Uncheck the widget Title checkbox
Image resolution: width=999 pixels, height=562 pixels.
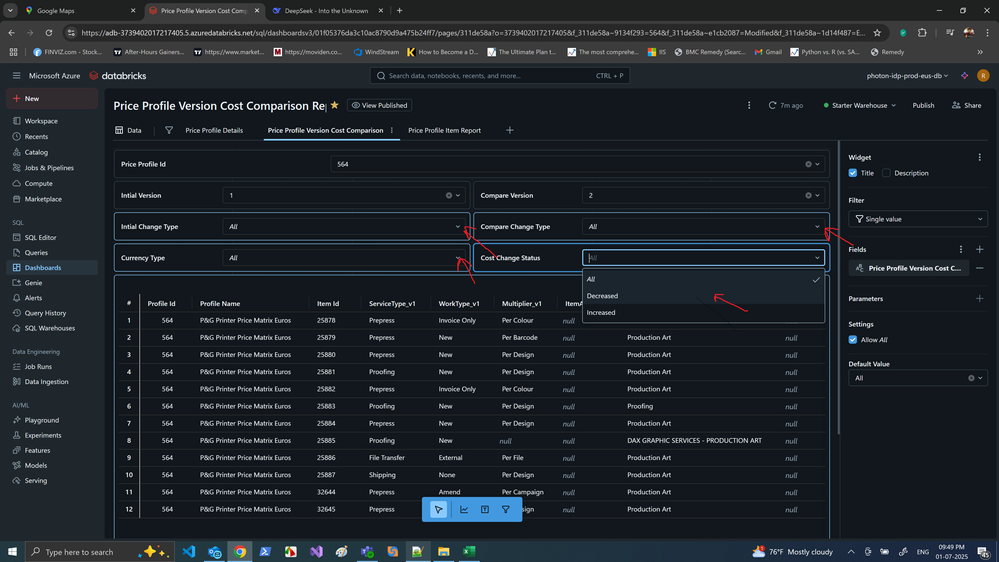pos(853,173)
